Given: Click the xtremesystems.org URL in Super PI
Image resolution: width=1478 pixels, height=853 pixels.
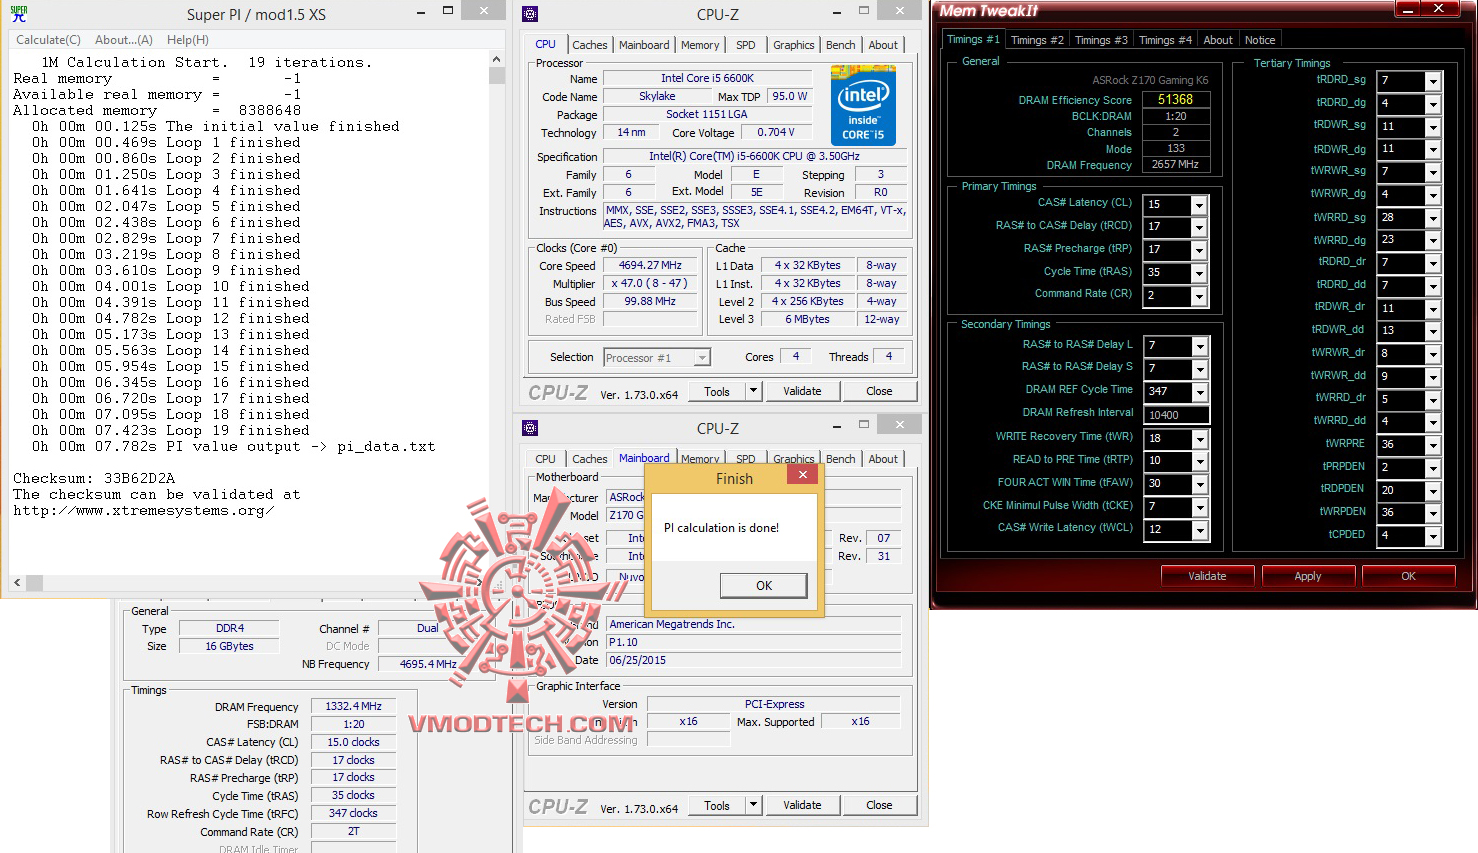Looking at the screenshot, I should (143, 511).
